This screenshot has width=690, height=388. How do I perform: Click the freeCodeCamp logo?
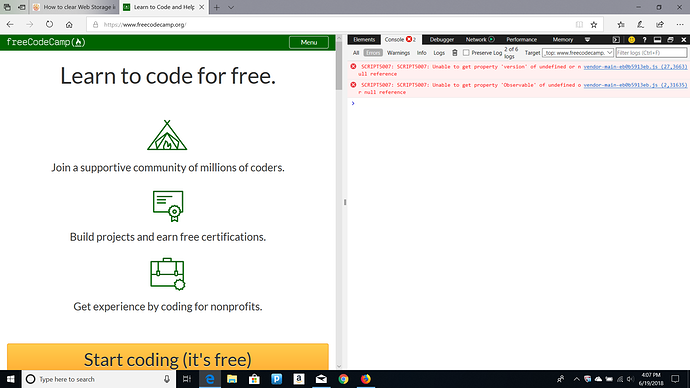coord(46,42)
